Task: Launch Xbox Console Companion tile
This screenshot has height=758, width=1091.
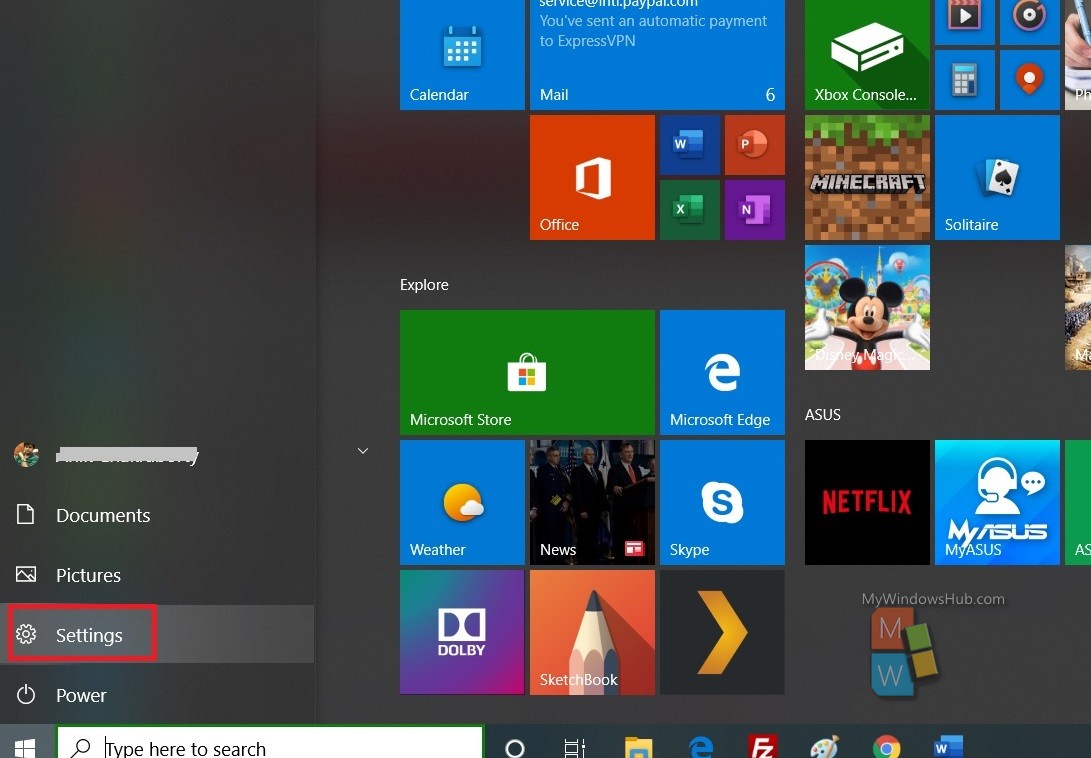Action: (867, 54)
